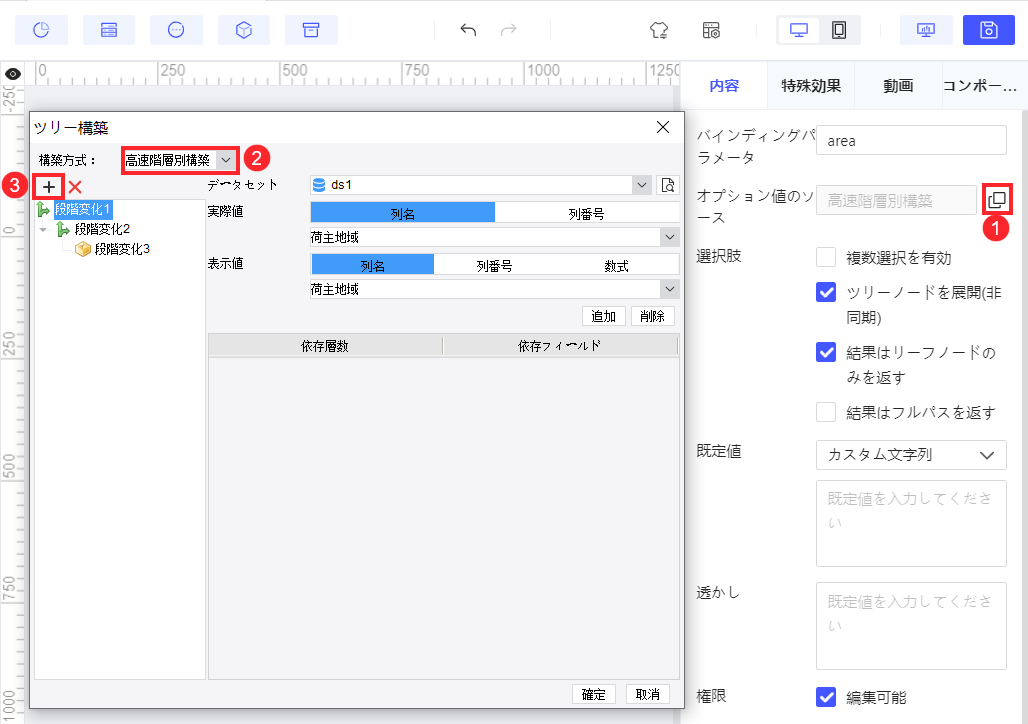Select 列番号 under 実際値
Viewport: 1028px width, 724px height.
pyautogui.click(x=586, y=213)
